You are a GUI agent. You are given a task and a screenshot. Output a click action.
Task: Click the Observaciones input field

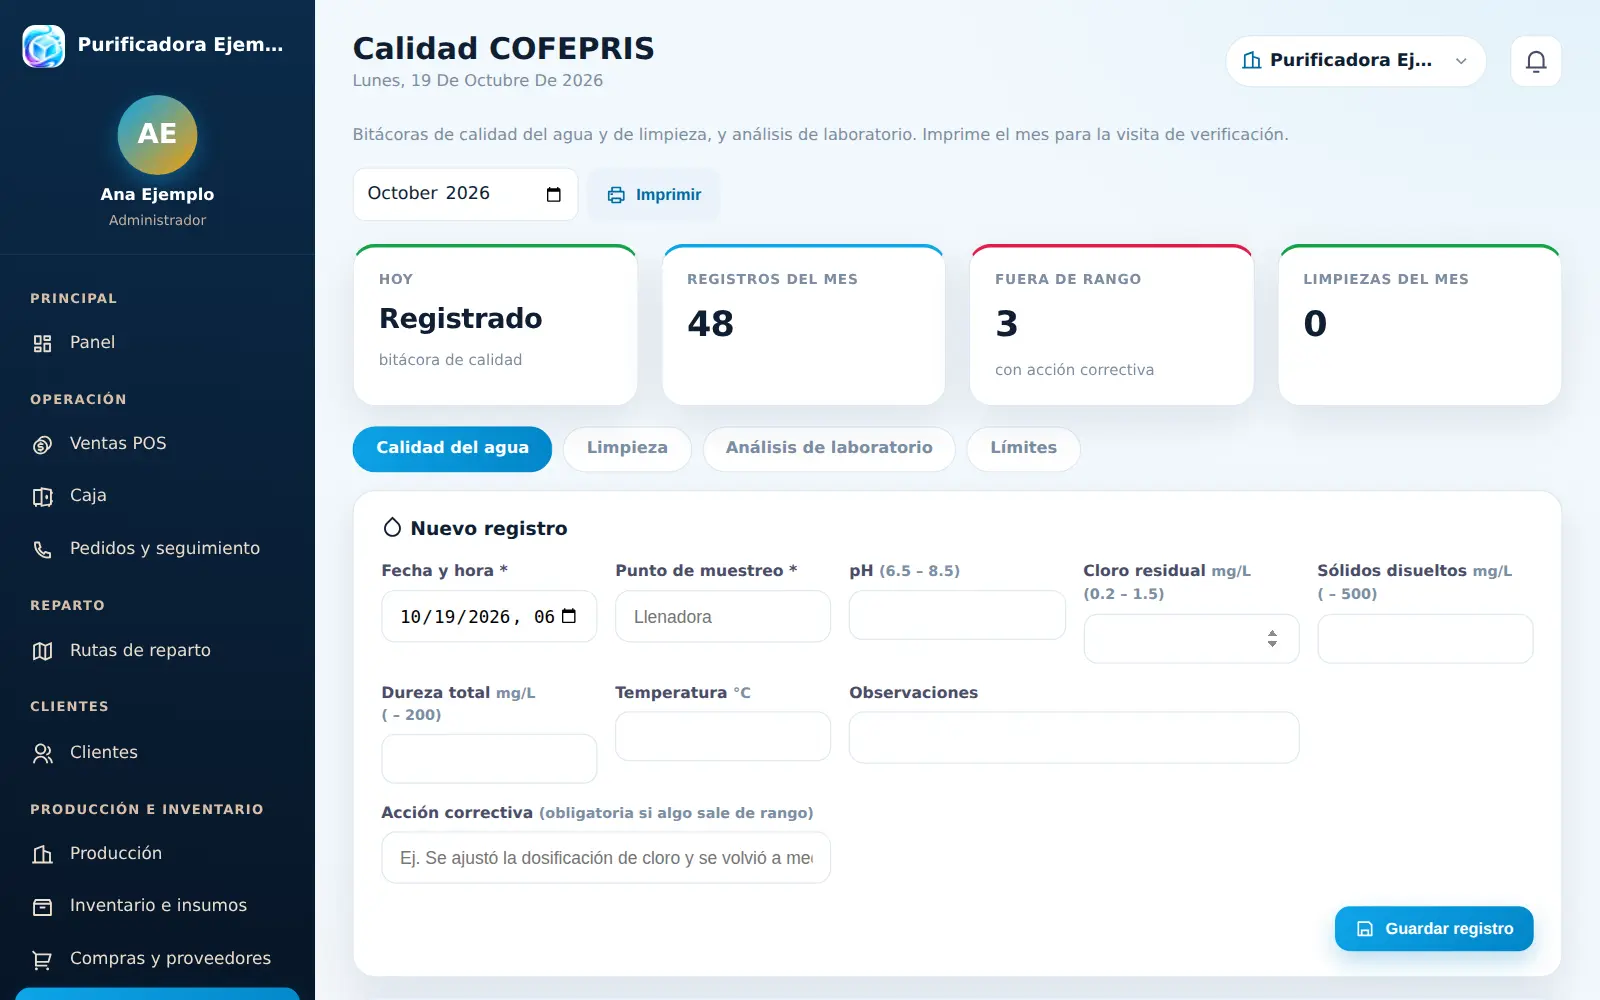click(x=1074, y=737)
